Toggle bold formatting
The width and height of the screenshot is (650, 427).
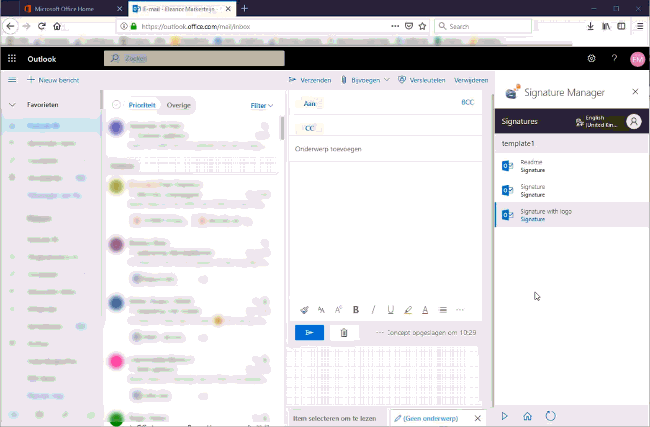tap(356, 310)
